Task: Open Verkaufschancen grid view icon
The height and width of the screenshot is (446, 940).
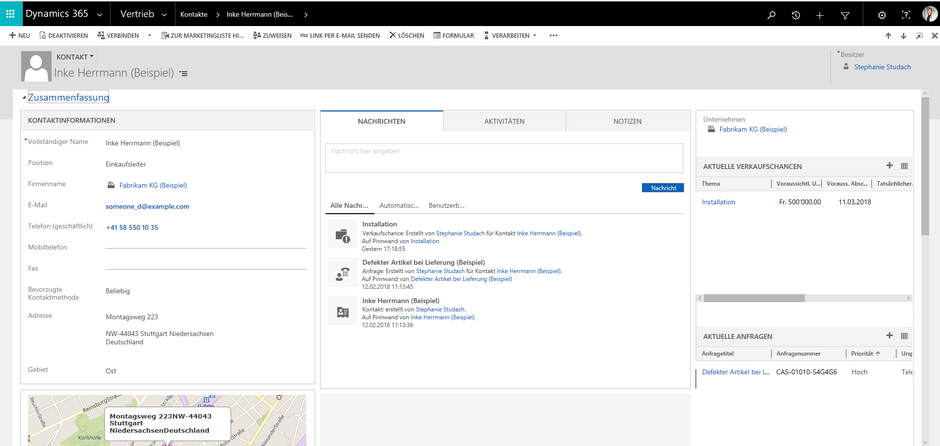Action: point(905,166)
